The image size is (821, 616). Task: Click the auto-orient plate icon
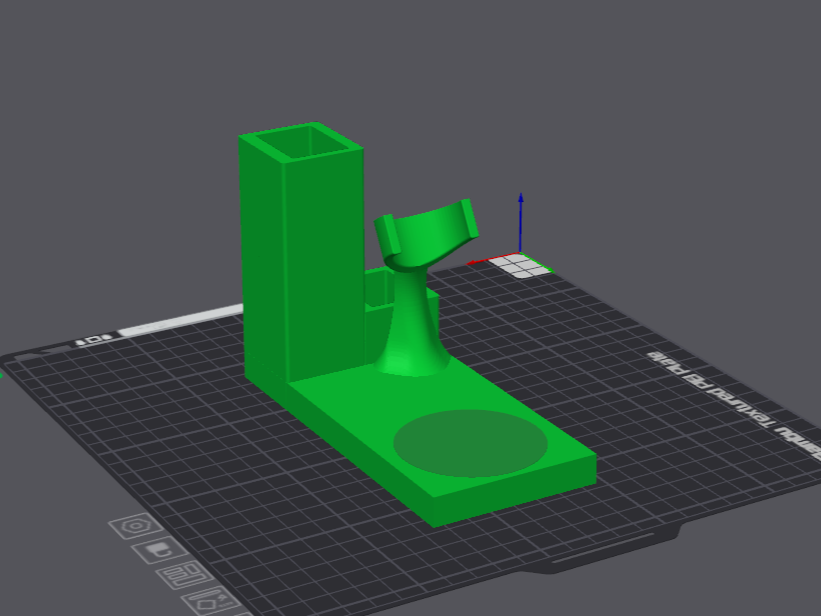click(x=209, y=600)
